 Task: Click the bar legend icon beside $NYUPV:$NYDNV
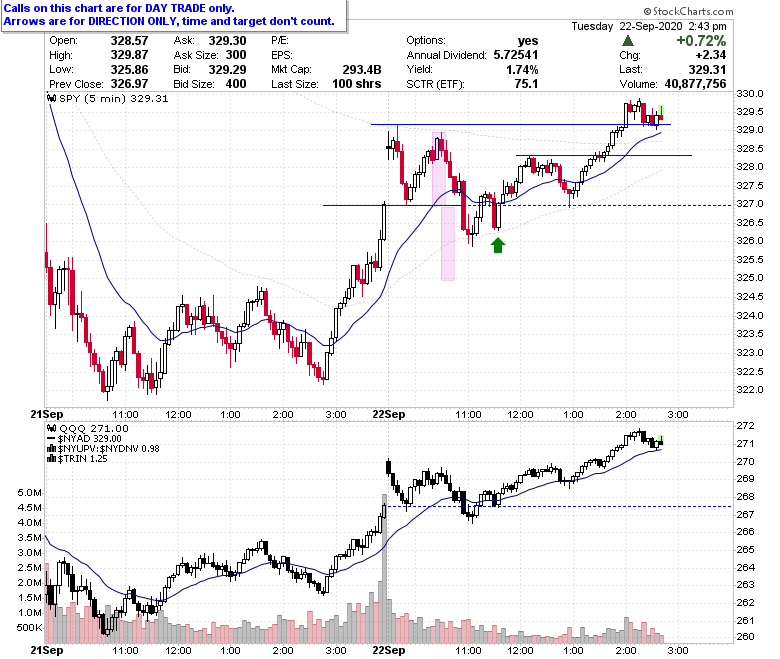click(x=51, y=449)
